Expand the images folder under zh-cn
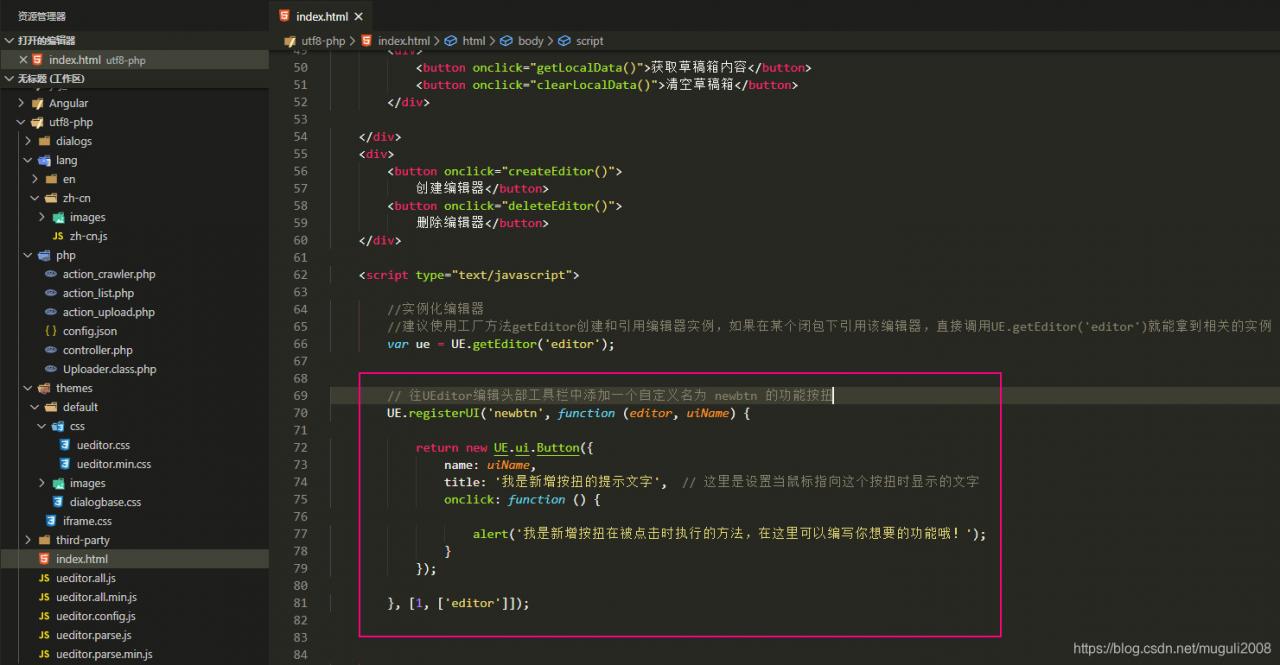 tap(43, 217)
